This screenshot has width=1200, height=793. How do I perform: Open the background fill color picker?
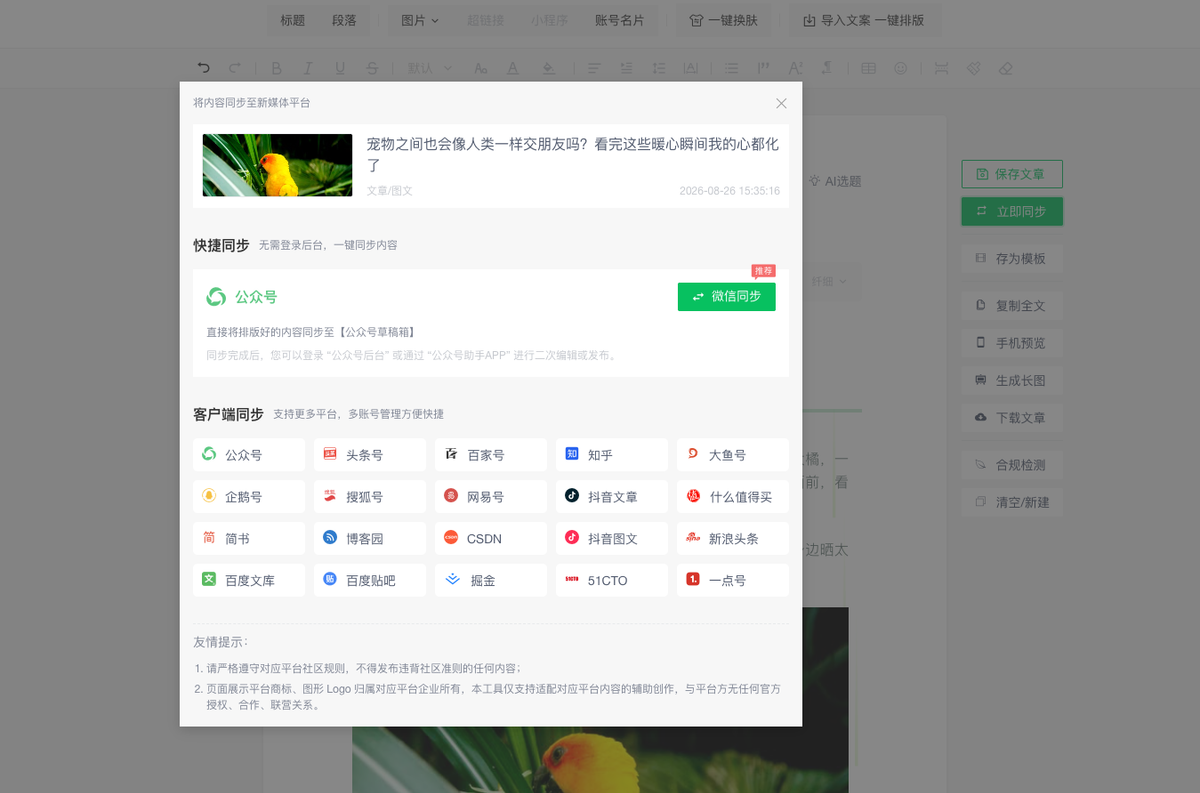point(548,68)
